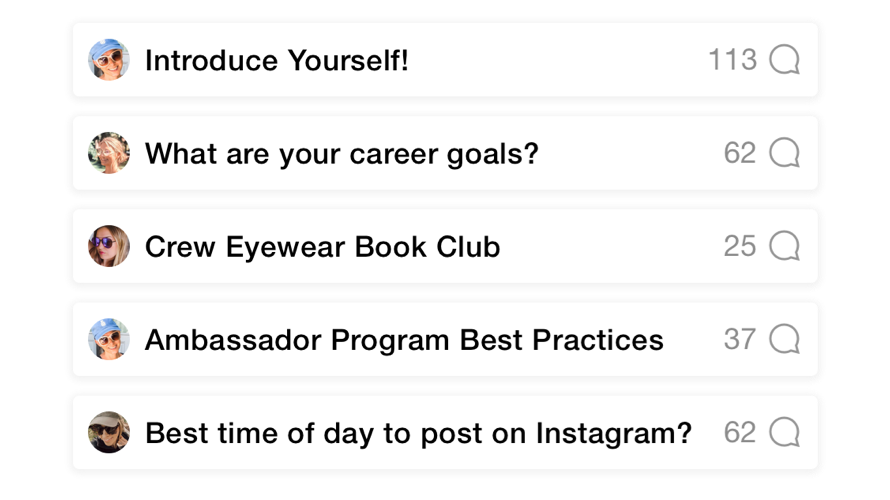The width and height of the screenshot is (890, 500).
Task: Open the Introduce Yourself! discussion
Action: click(x=277, y=61)
